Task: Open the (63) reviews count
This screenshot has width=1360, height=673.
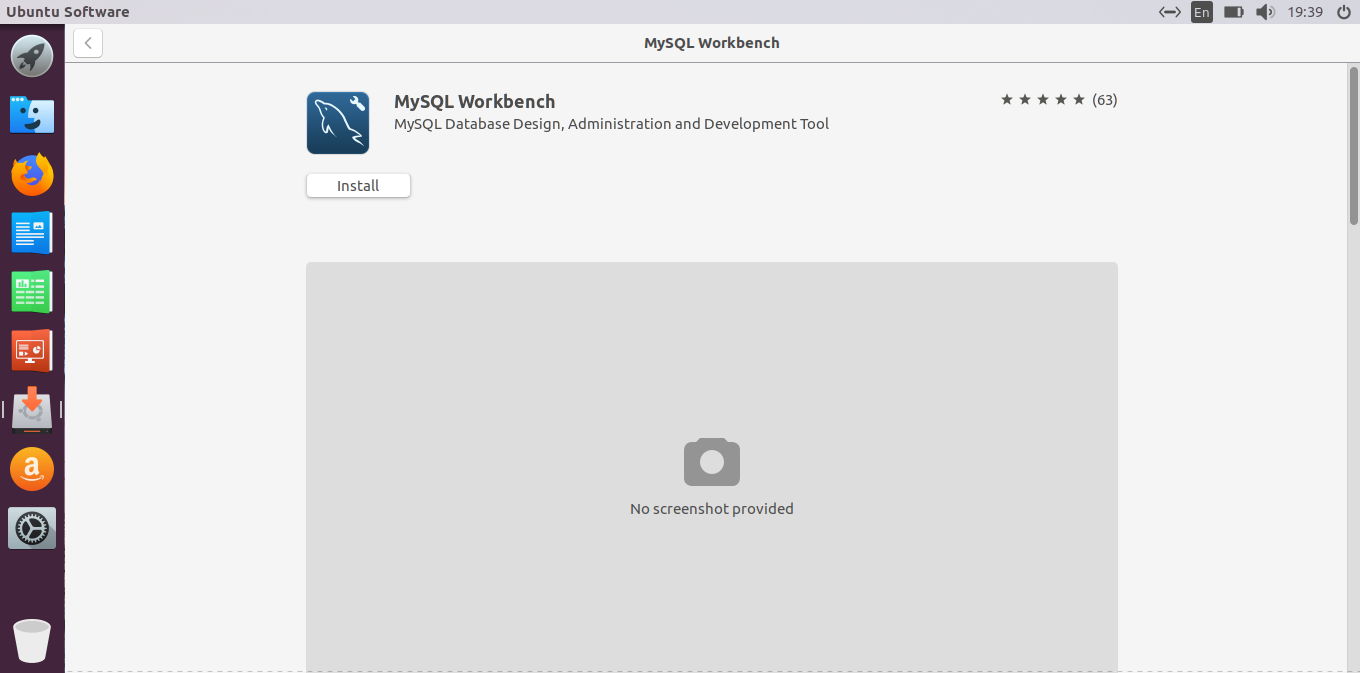Action: coord(1105,99)
